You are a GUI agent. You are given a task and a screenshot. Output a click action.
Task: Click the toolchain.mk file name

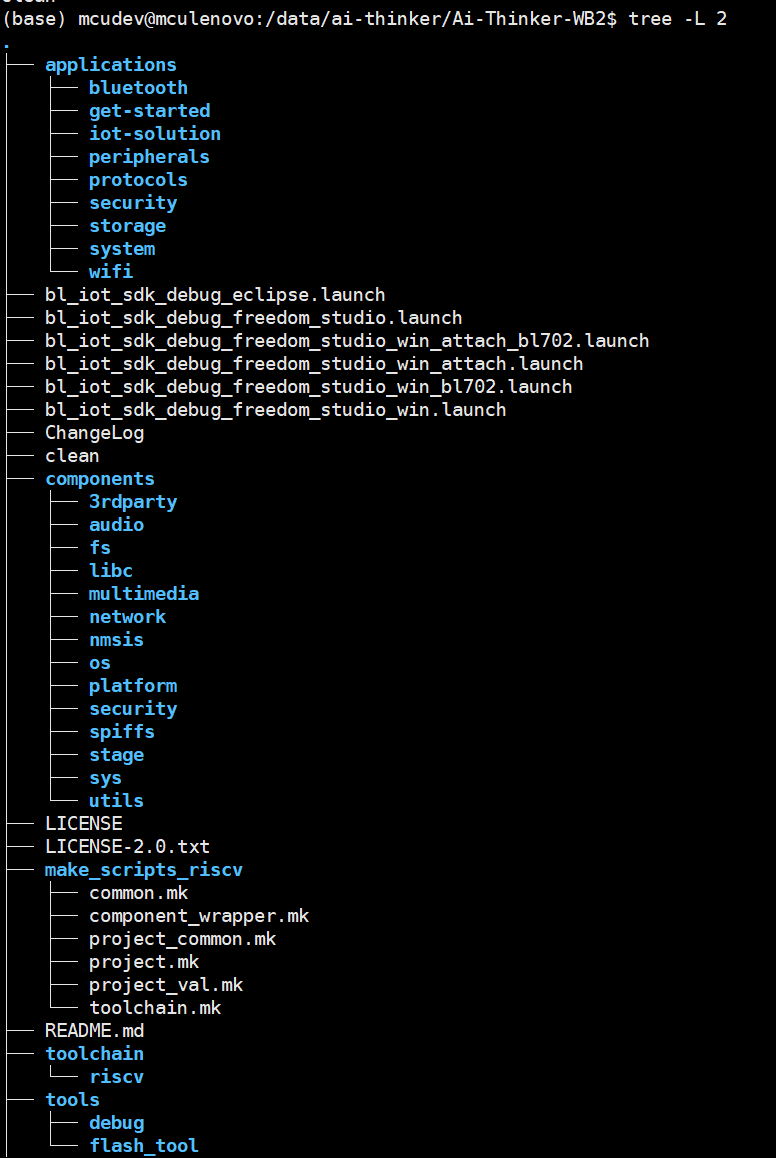point(155,1007)
